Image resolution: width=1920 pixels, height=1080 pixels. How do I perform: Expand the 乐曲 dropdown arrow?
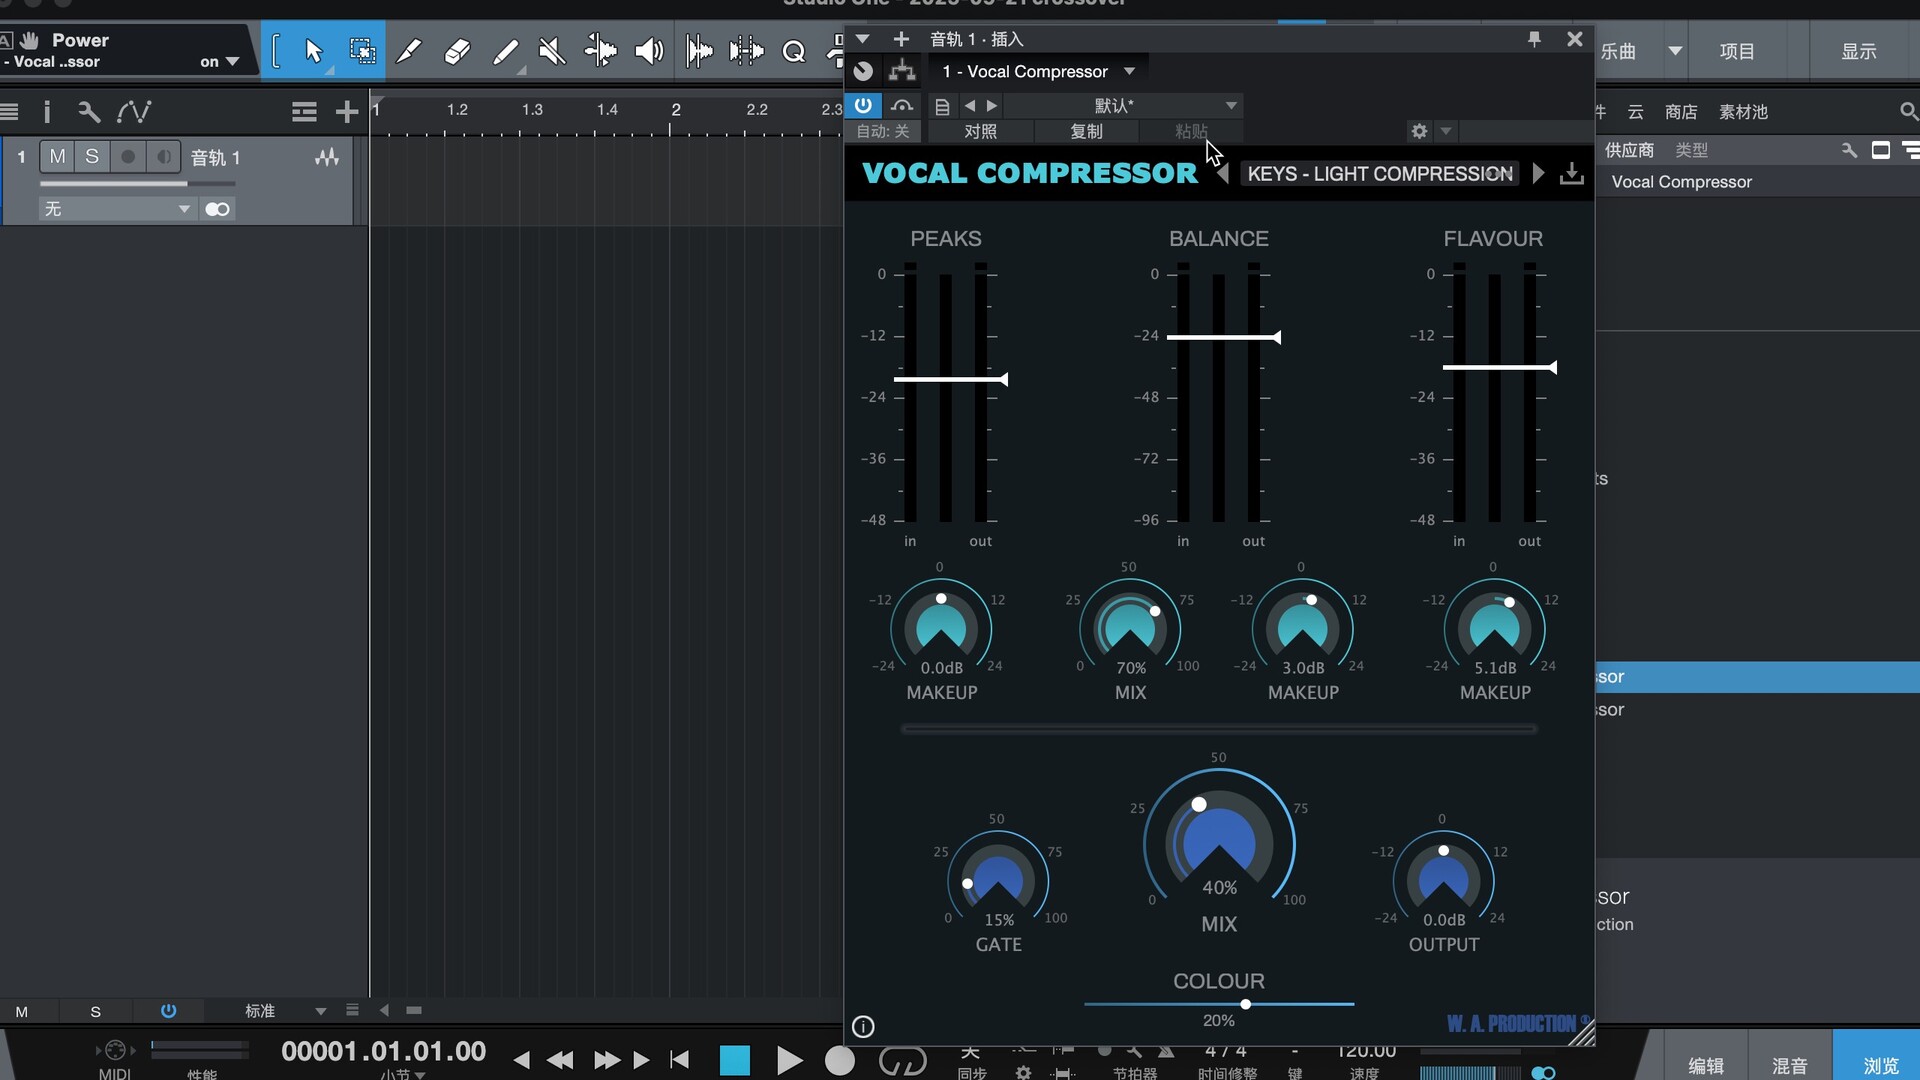(1675, 51)
